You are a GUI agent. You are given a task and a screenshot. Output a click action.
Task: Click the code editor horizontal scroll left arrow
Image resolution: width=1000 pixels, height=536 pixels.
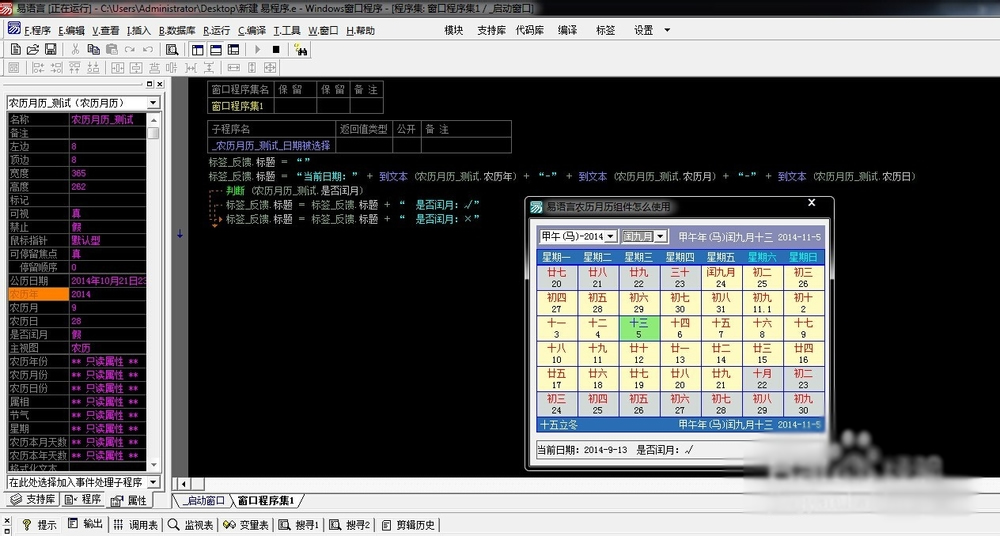pyautogui.click(x=183, y=484)
